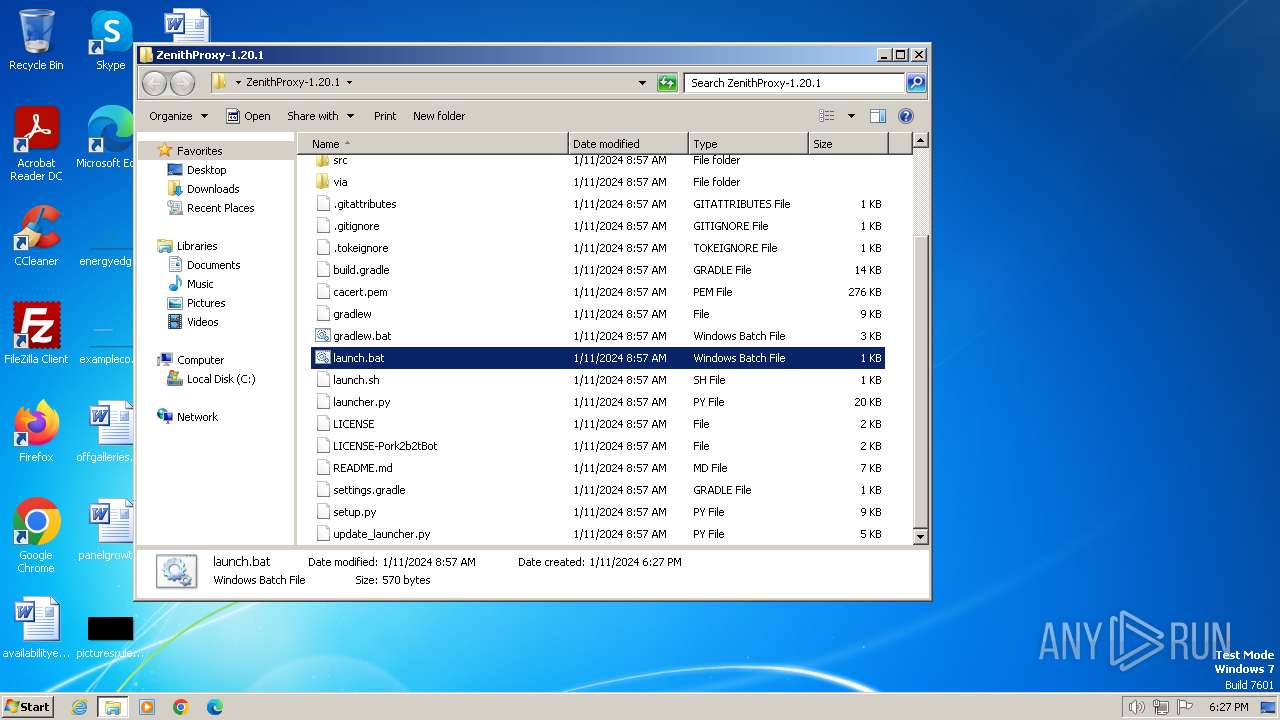Open Internet Explorer from taskbar
Viewport: 1280px width, 720px height.
coord(80,707)
